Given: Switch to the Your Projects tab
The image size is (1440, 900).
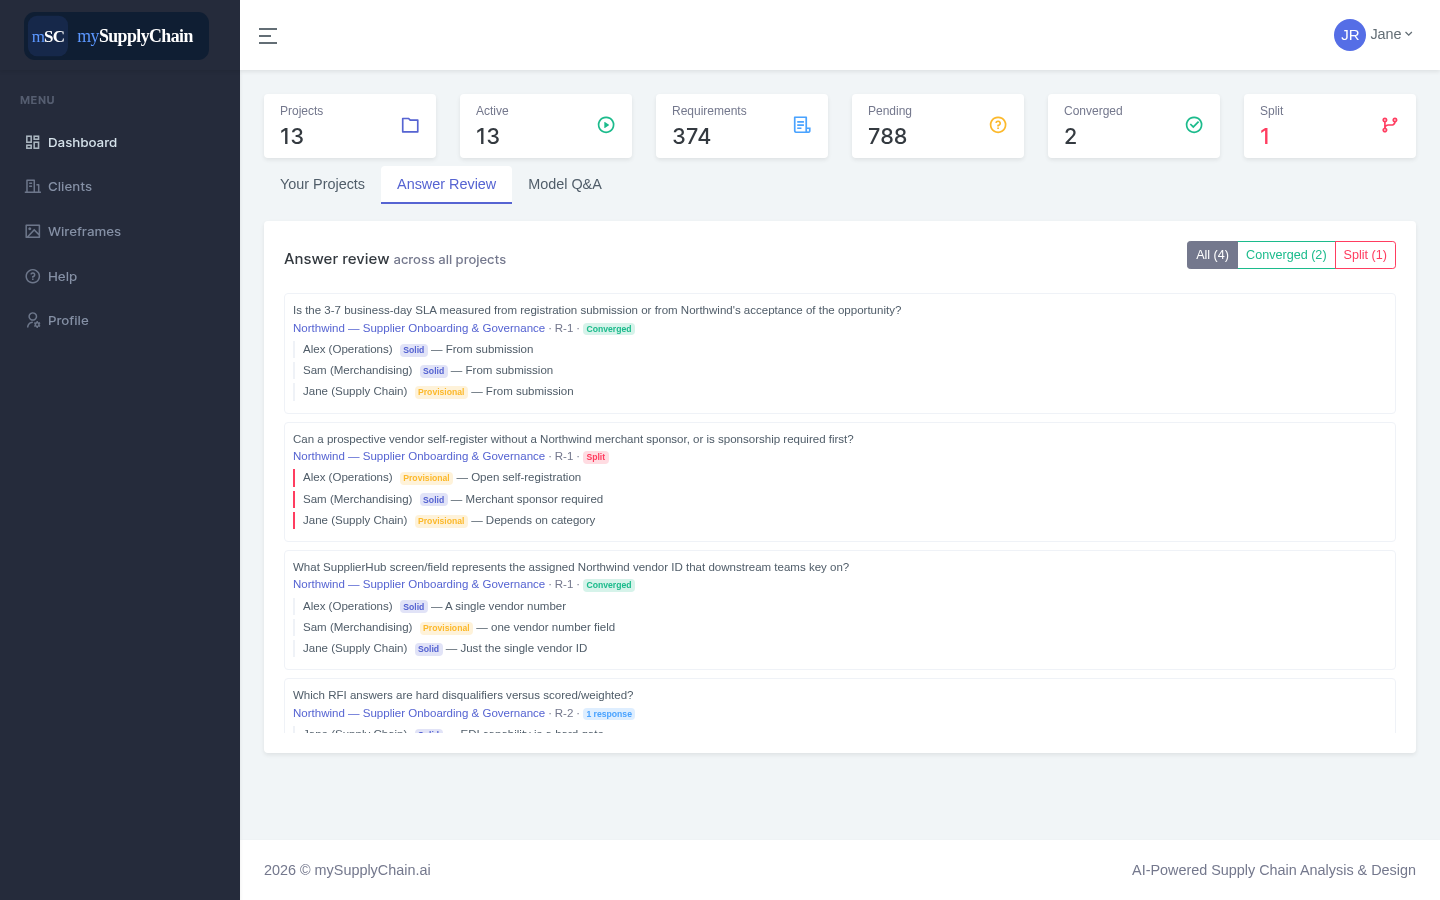Looking at the screenshot, I should point(322,184).
